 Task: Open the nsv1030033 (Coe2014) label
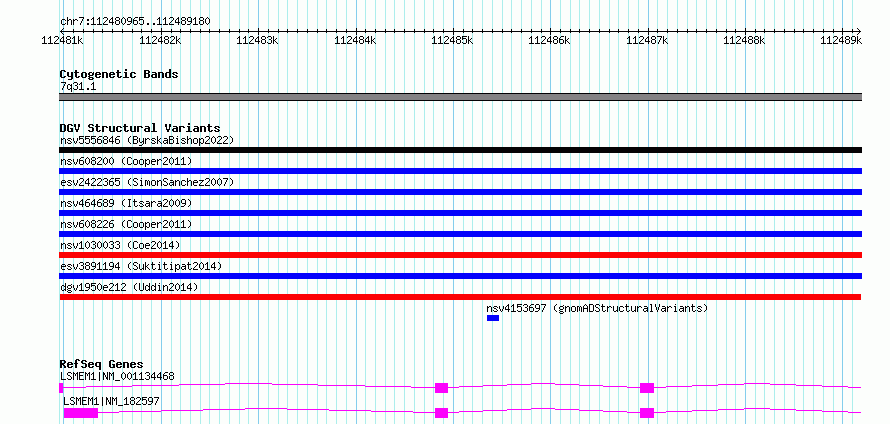[120, 245]
